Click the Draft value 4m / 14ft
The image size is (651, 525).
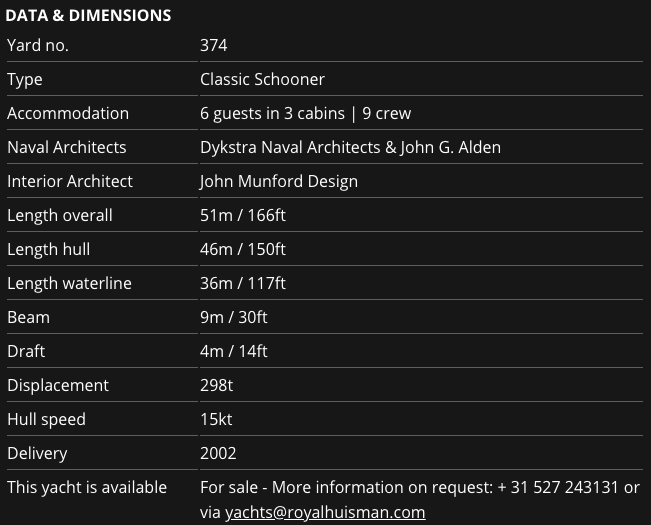pyautogui.click(x=234, y=351)
